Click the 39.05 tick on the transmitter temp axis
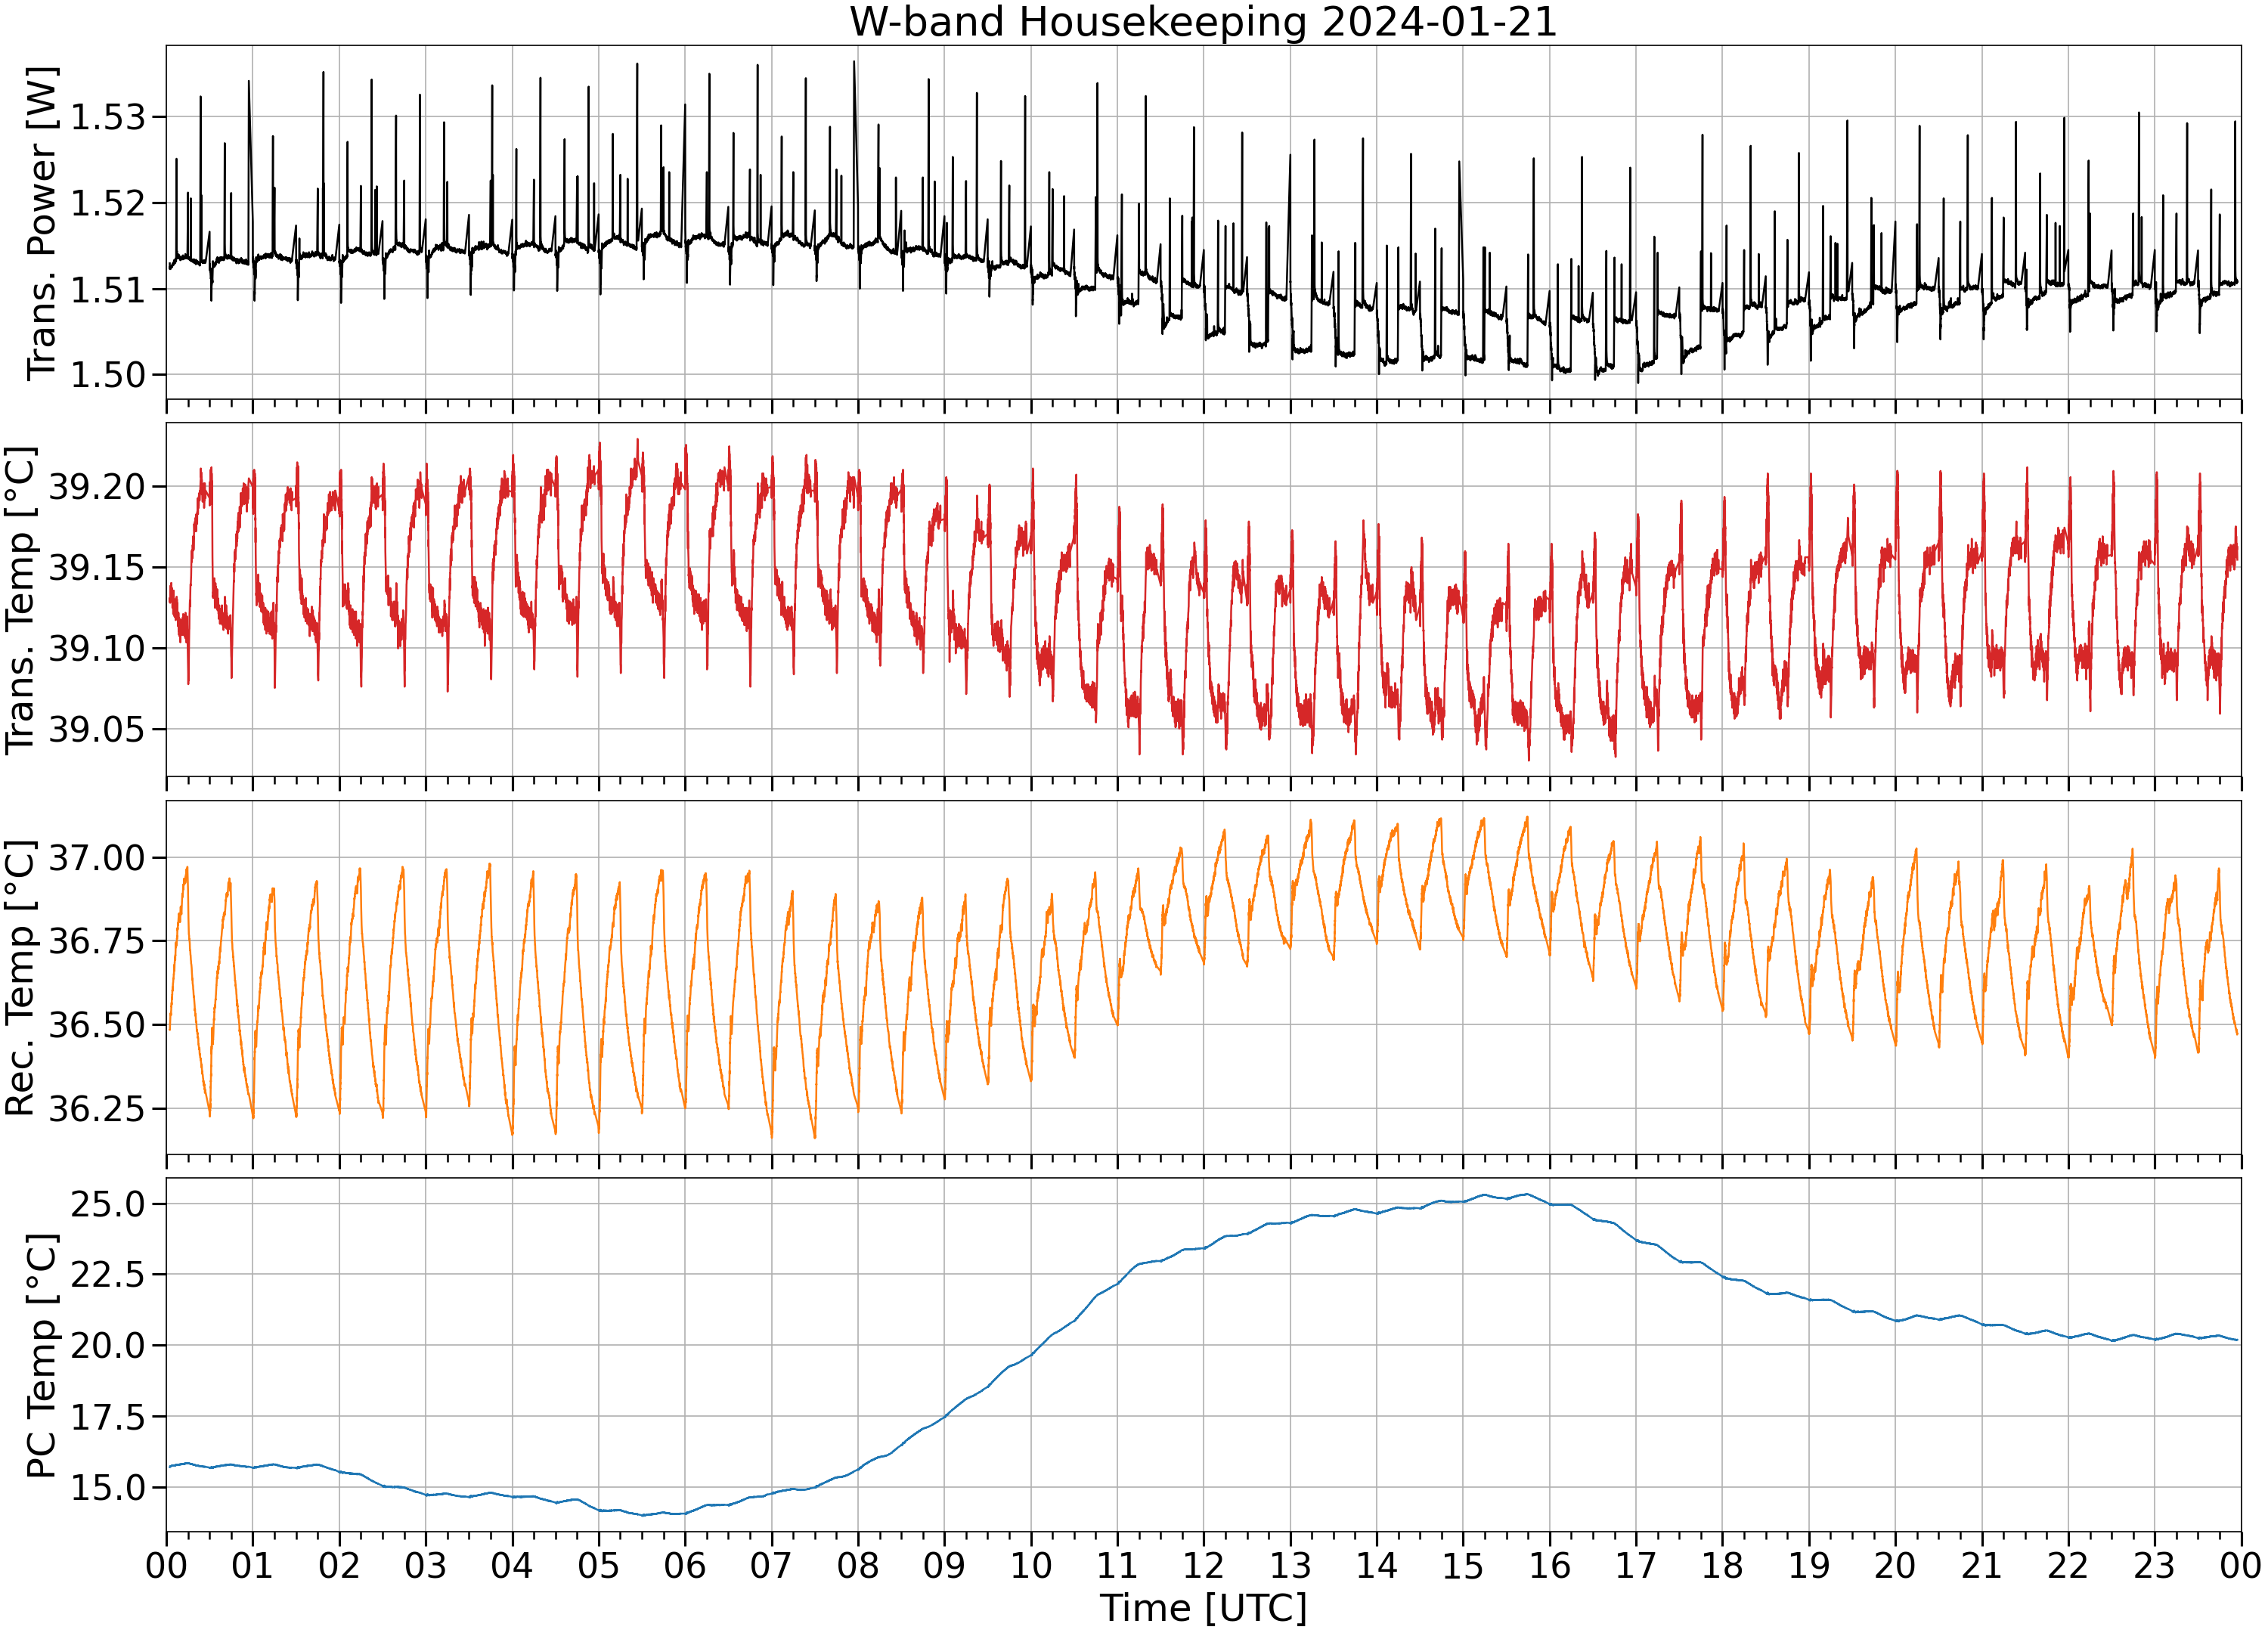The image size is (2268, 1633). tap(97, 729)
